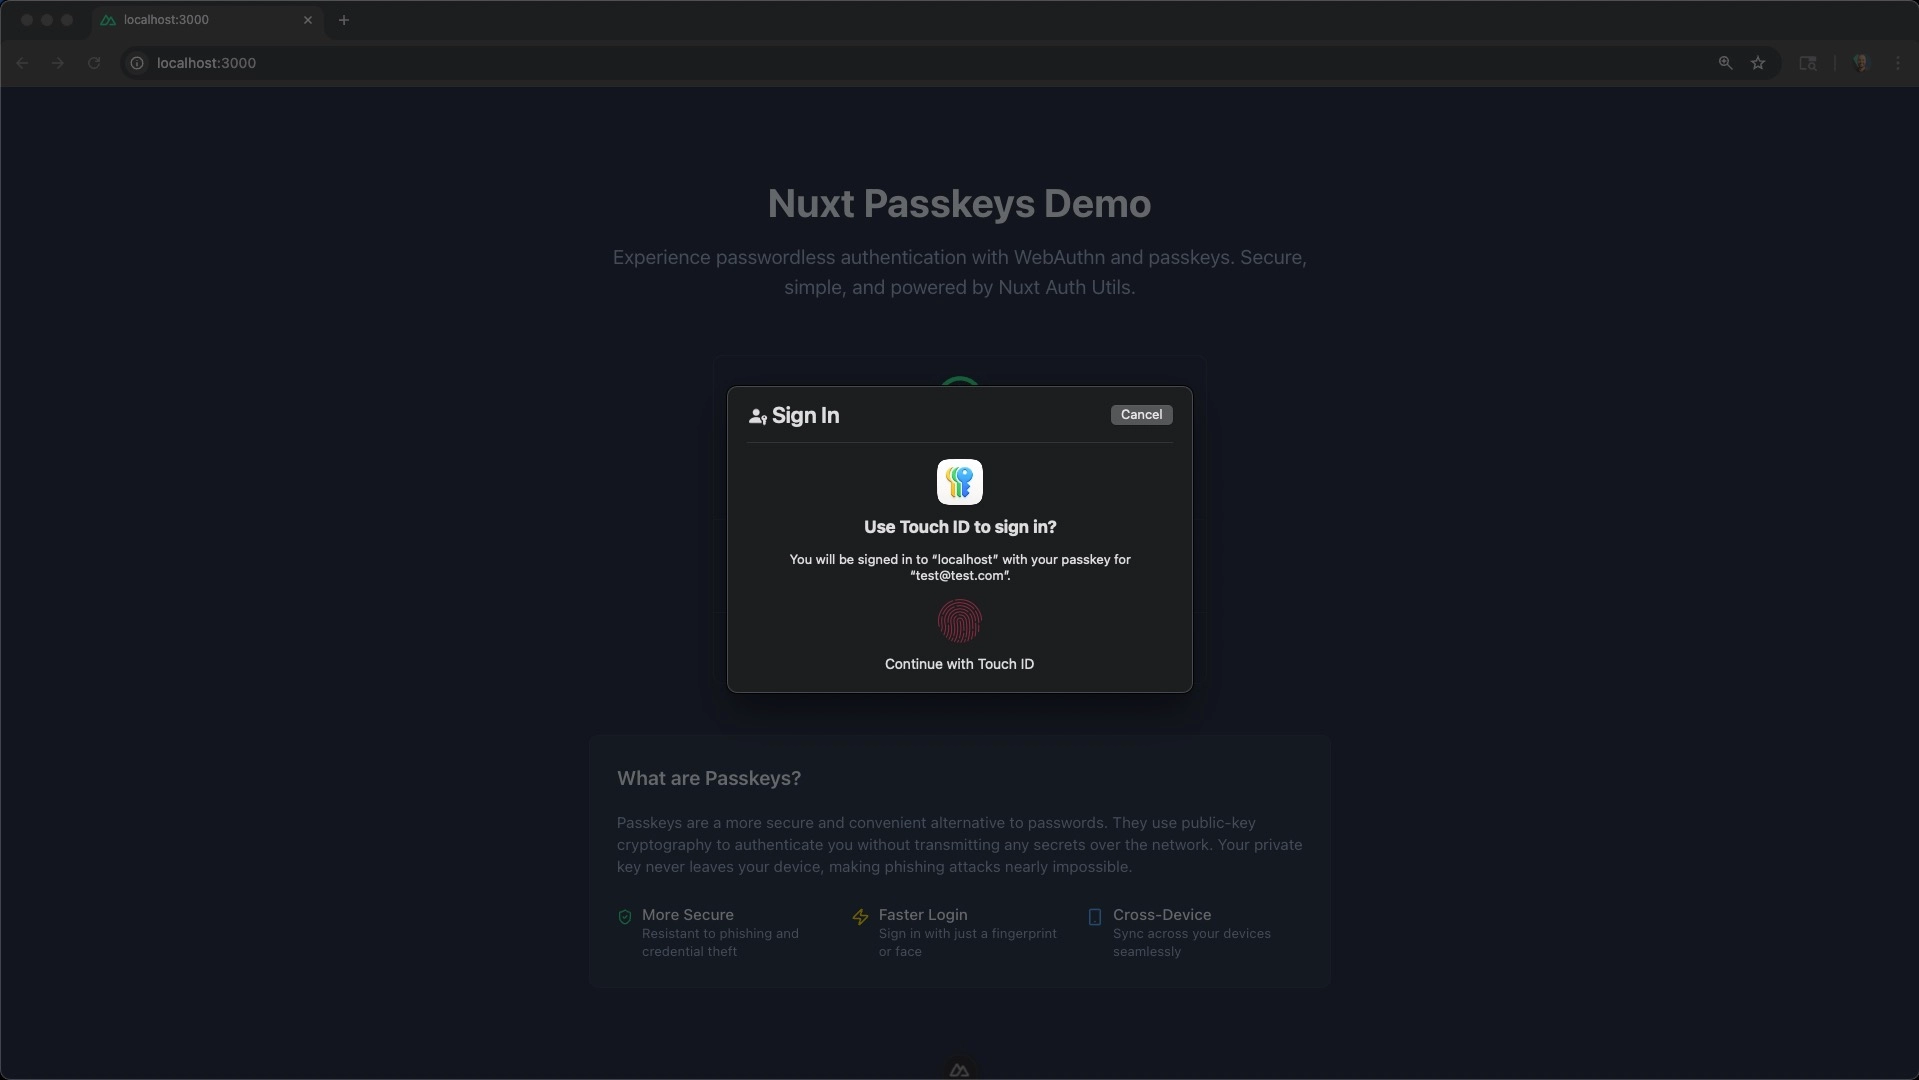Cancel the Sign In dialog
This screenshot has height=1080, width=1919.
[x=1140, y=415]
